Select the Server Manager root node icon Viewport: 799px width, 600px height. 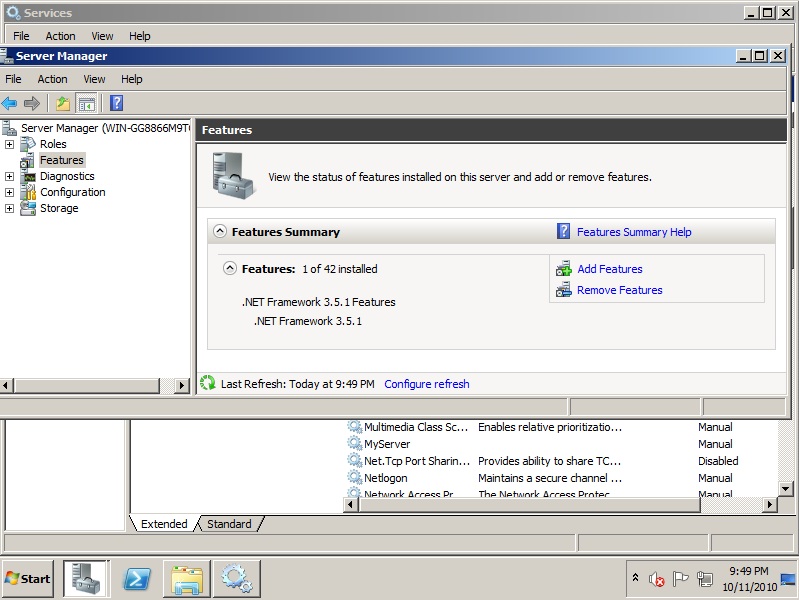pyautogui.click(x=9, y=127)
